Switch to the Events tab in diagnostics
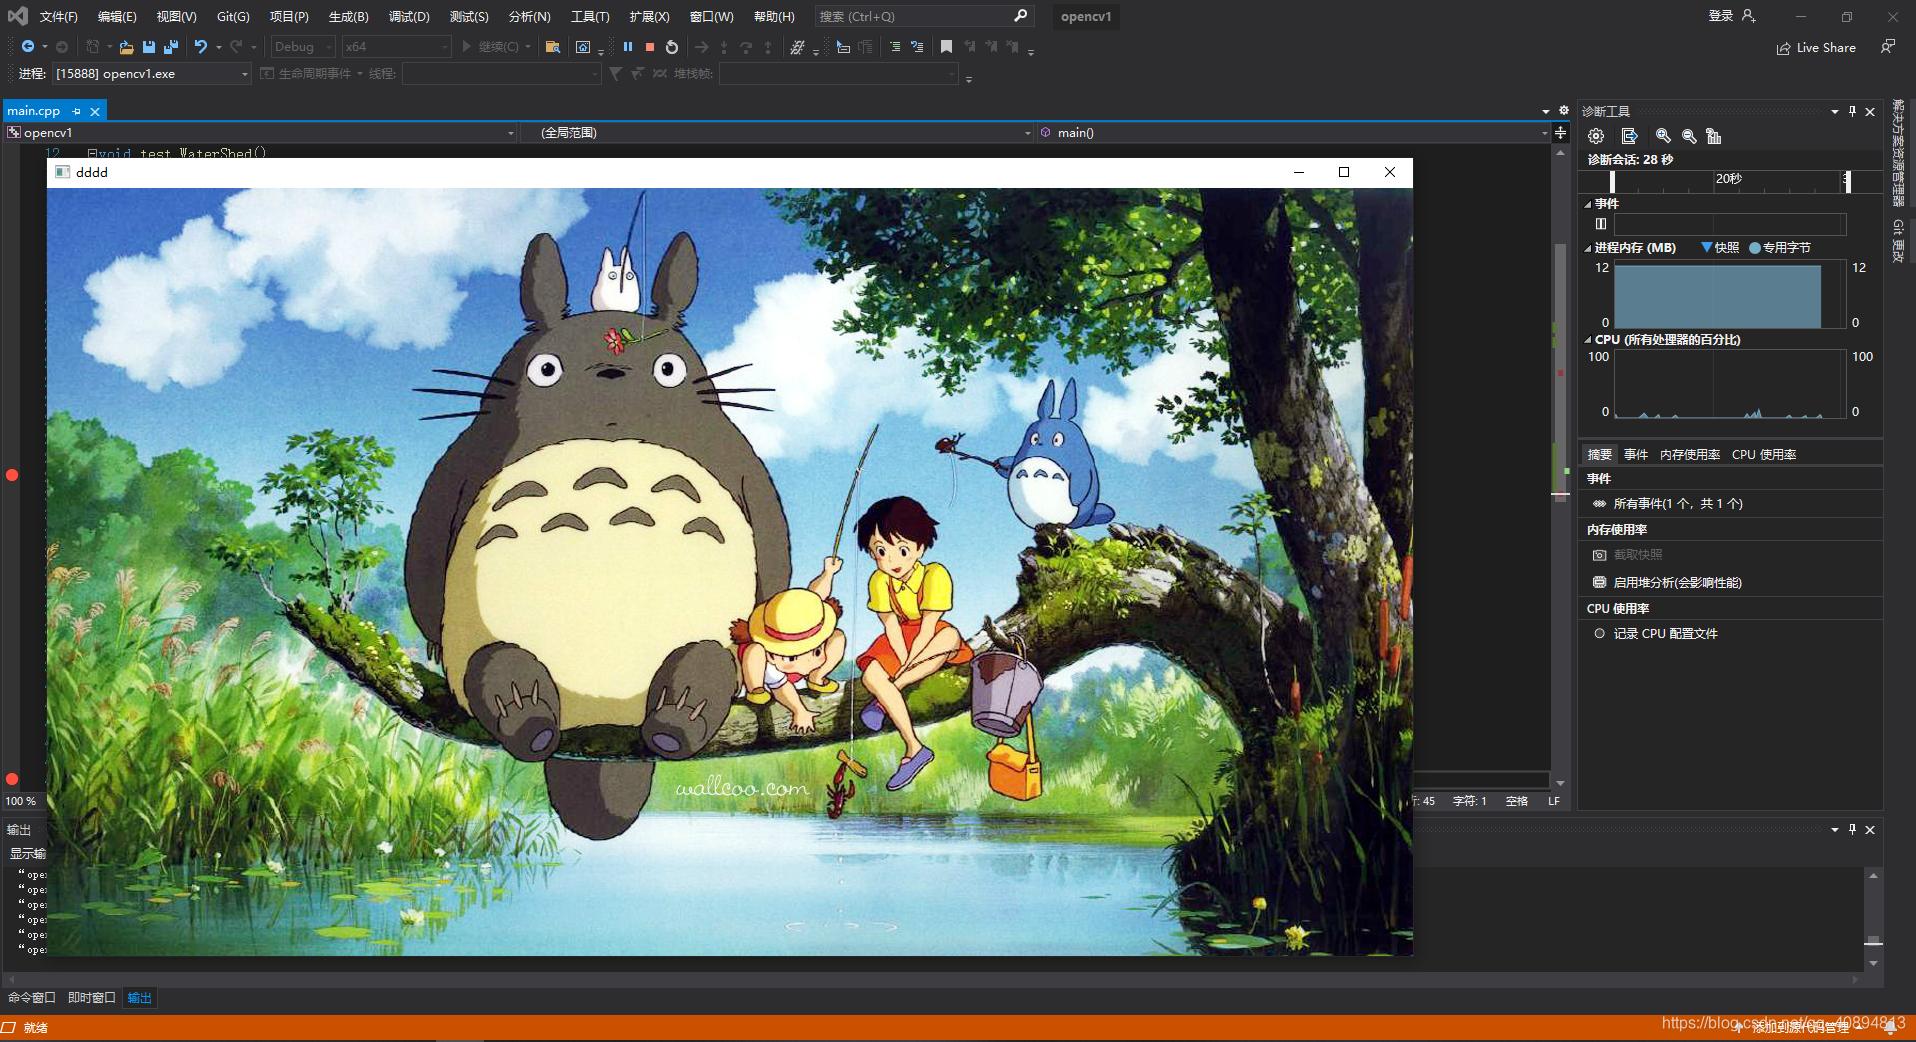Viewport: 1916px width, 1042px height. (x=1636, y=454)
